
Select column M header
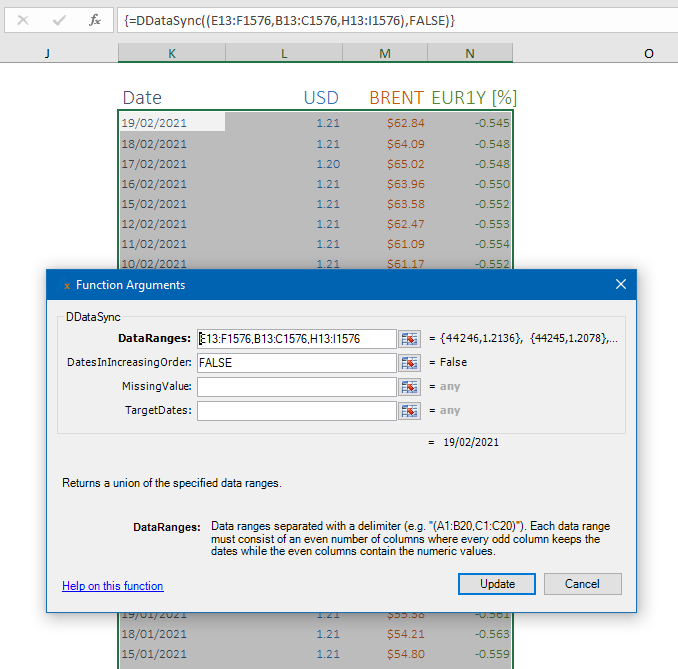pyautogui.click(x=385, y=53)
